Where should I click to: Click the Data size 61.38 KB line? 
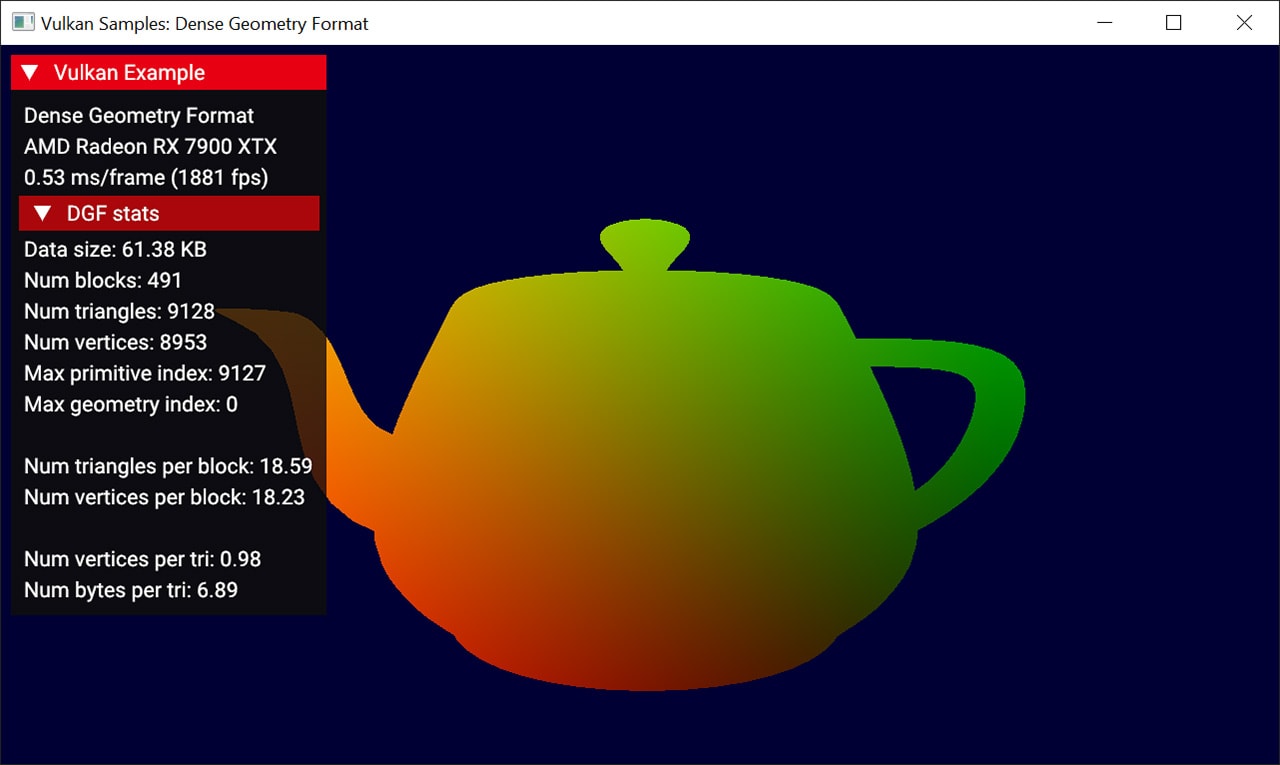pos(115,250)
